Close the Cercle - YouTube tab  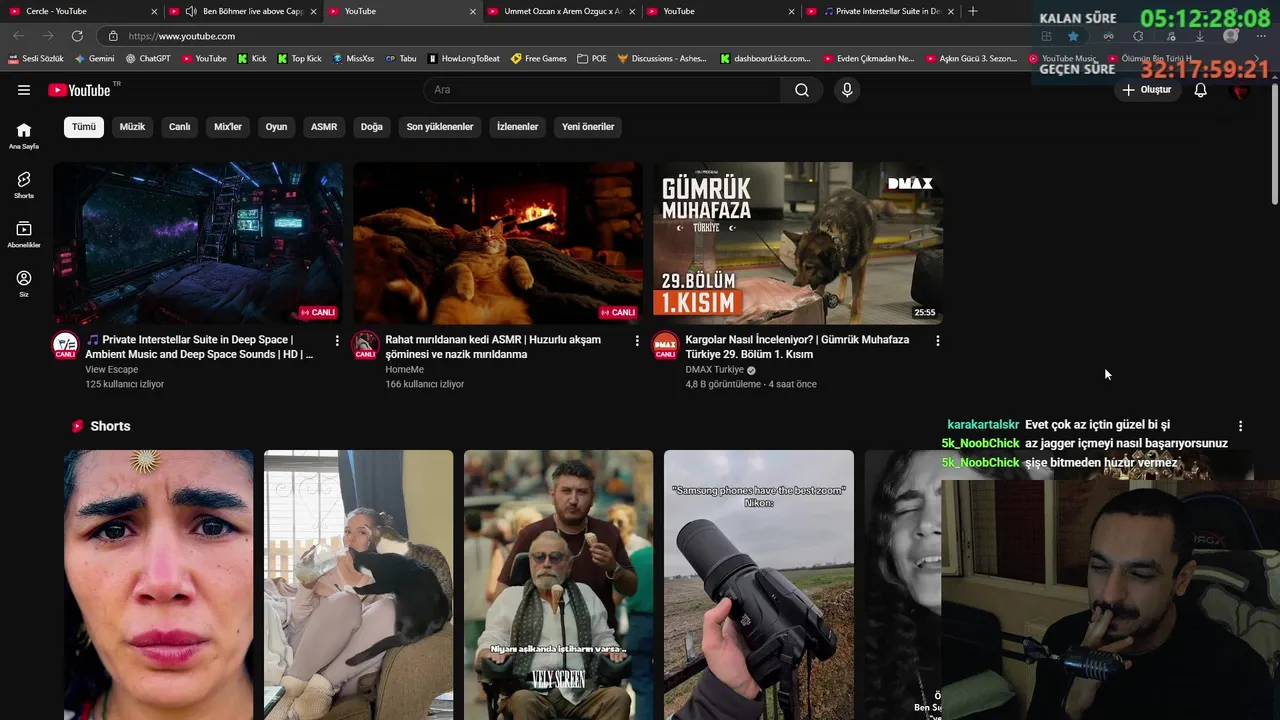coord(154,12)
